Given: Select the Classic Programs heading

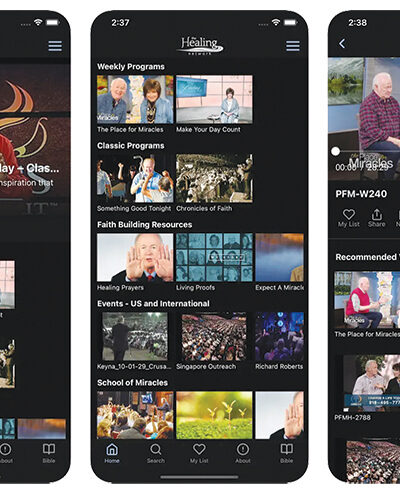Looking at the screenshot, I should [x=131, y=146].
